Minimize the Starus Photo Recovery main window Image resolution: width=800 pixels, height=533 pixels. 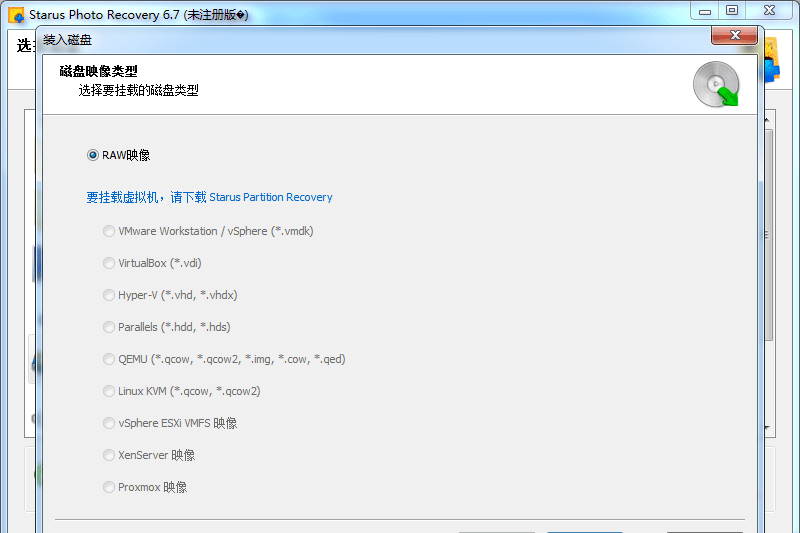coord(705,11)
